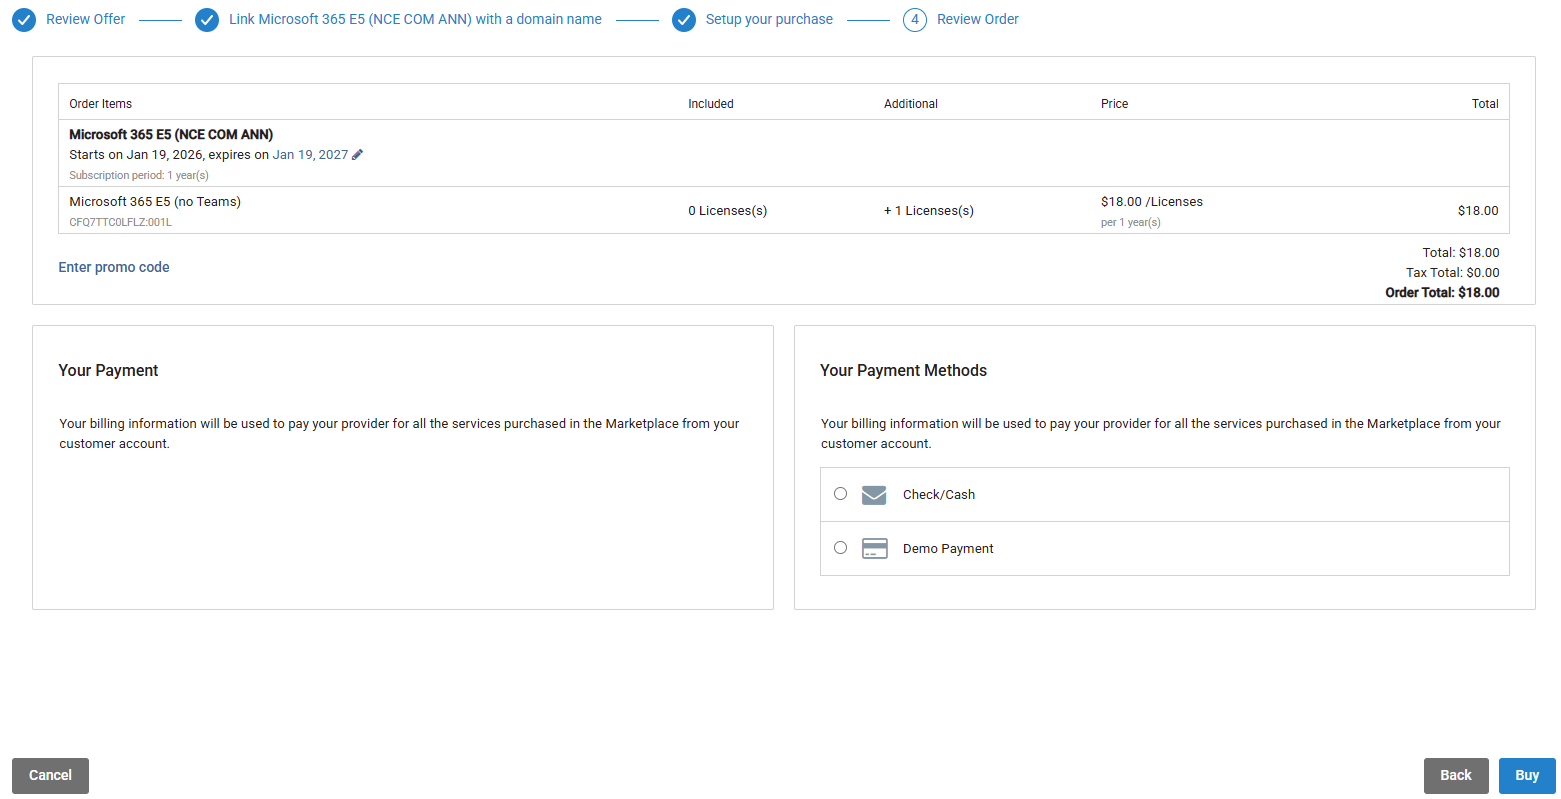Click the Review Offer checkmark icon
Image resolution: width=1561 pixels, height=799 pixels.
24,20
